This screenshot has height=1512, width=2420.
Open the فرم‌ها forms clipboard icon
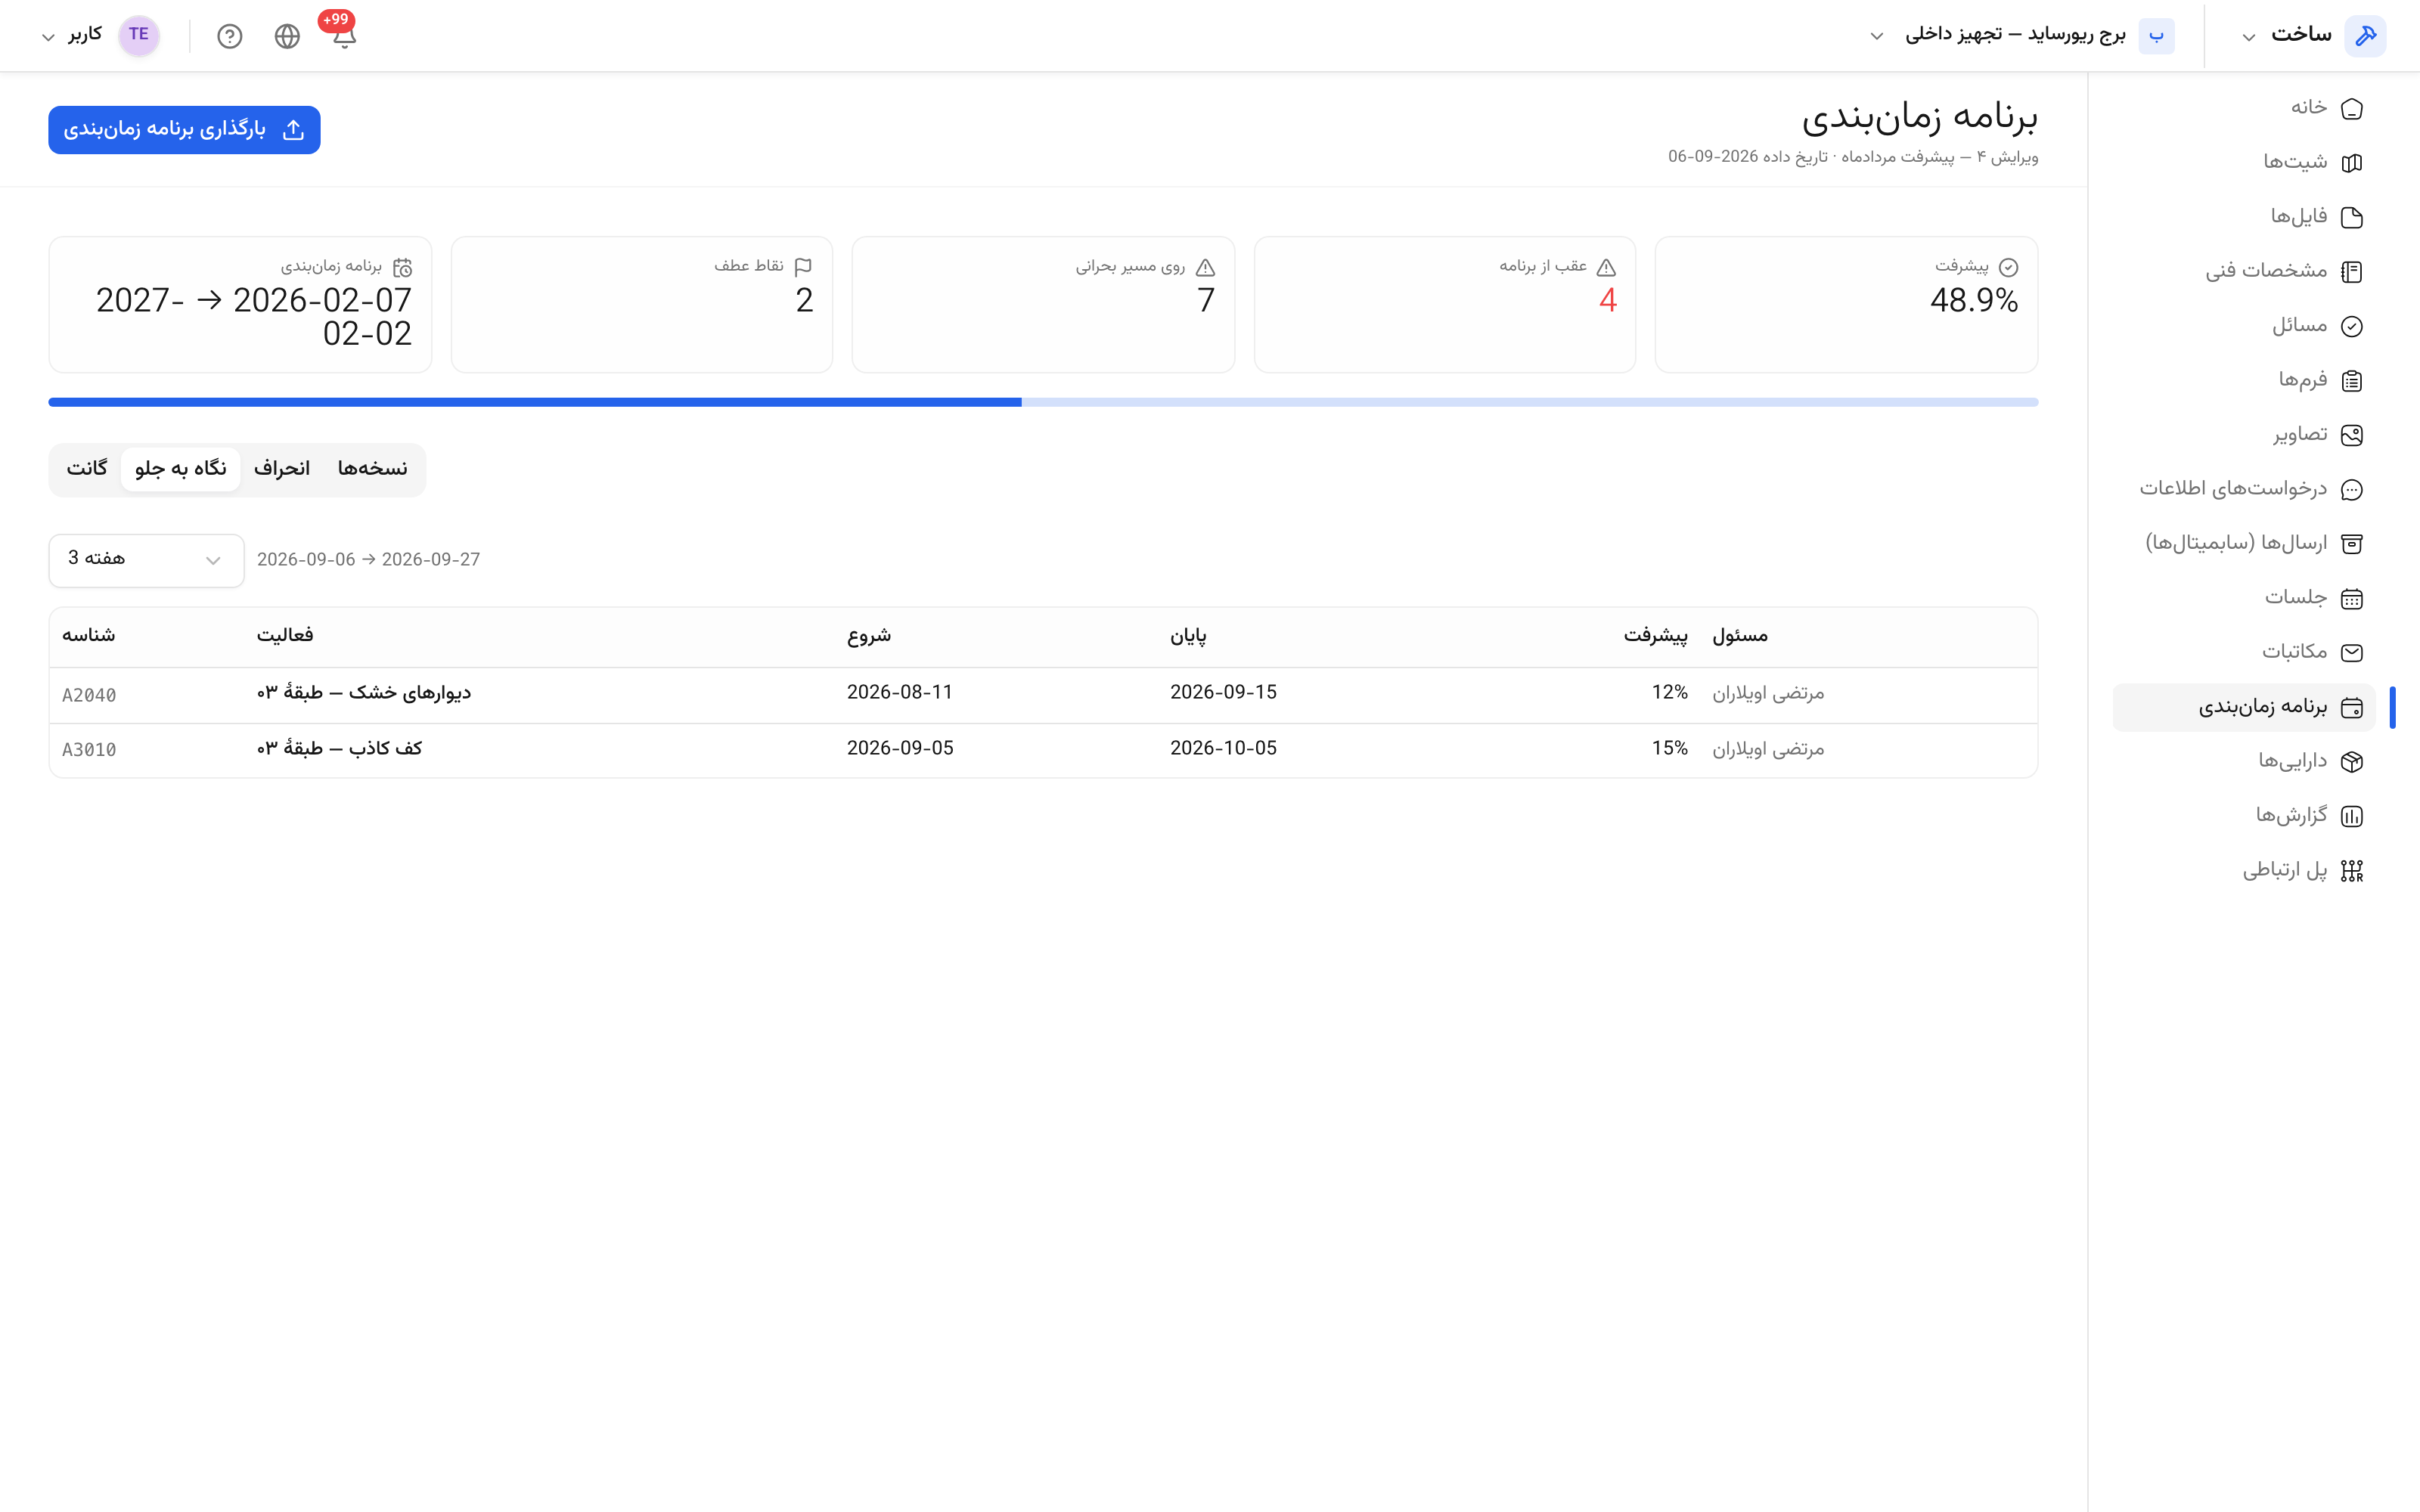click(2352, 381)
